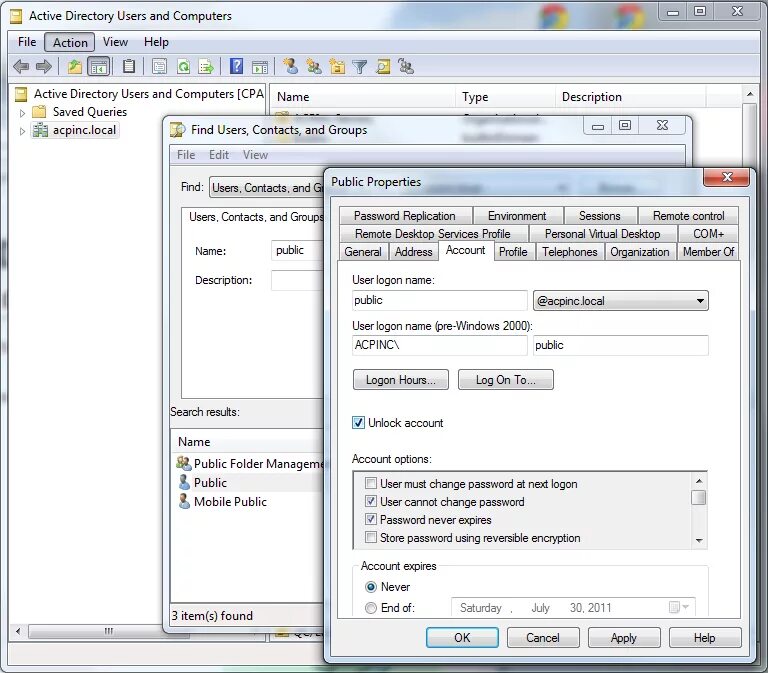Expand the acpinc.local tree node
The width and height of the screenshot is (768, 673).
click(22, 131)
